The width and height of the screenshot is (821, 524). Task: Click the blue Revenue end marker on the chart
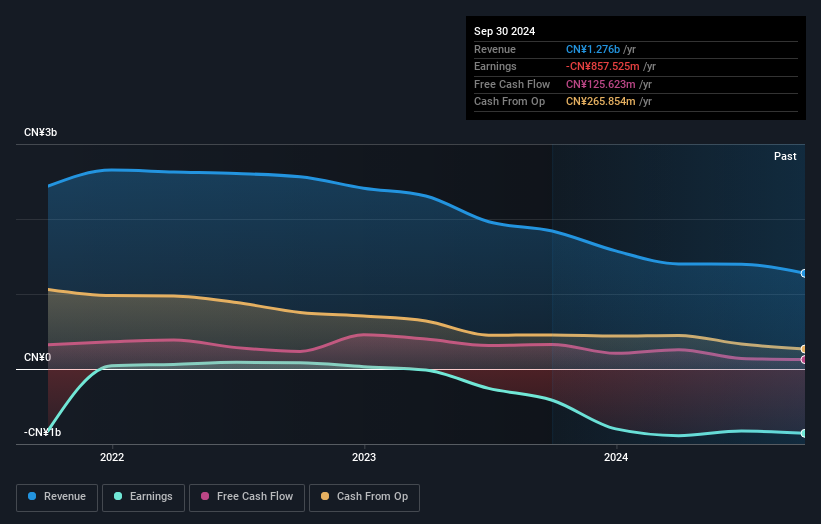pyautogui.click(x=804, y=273)
